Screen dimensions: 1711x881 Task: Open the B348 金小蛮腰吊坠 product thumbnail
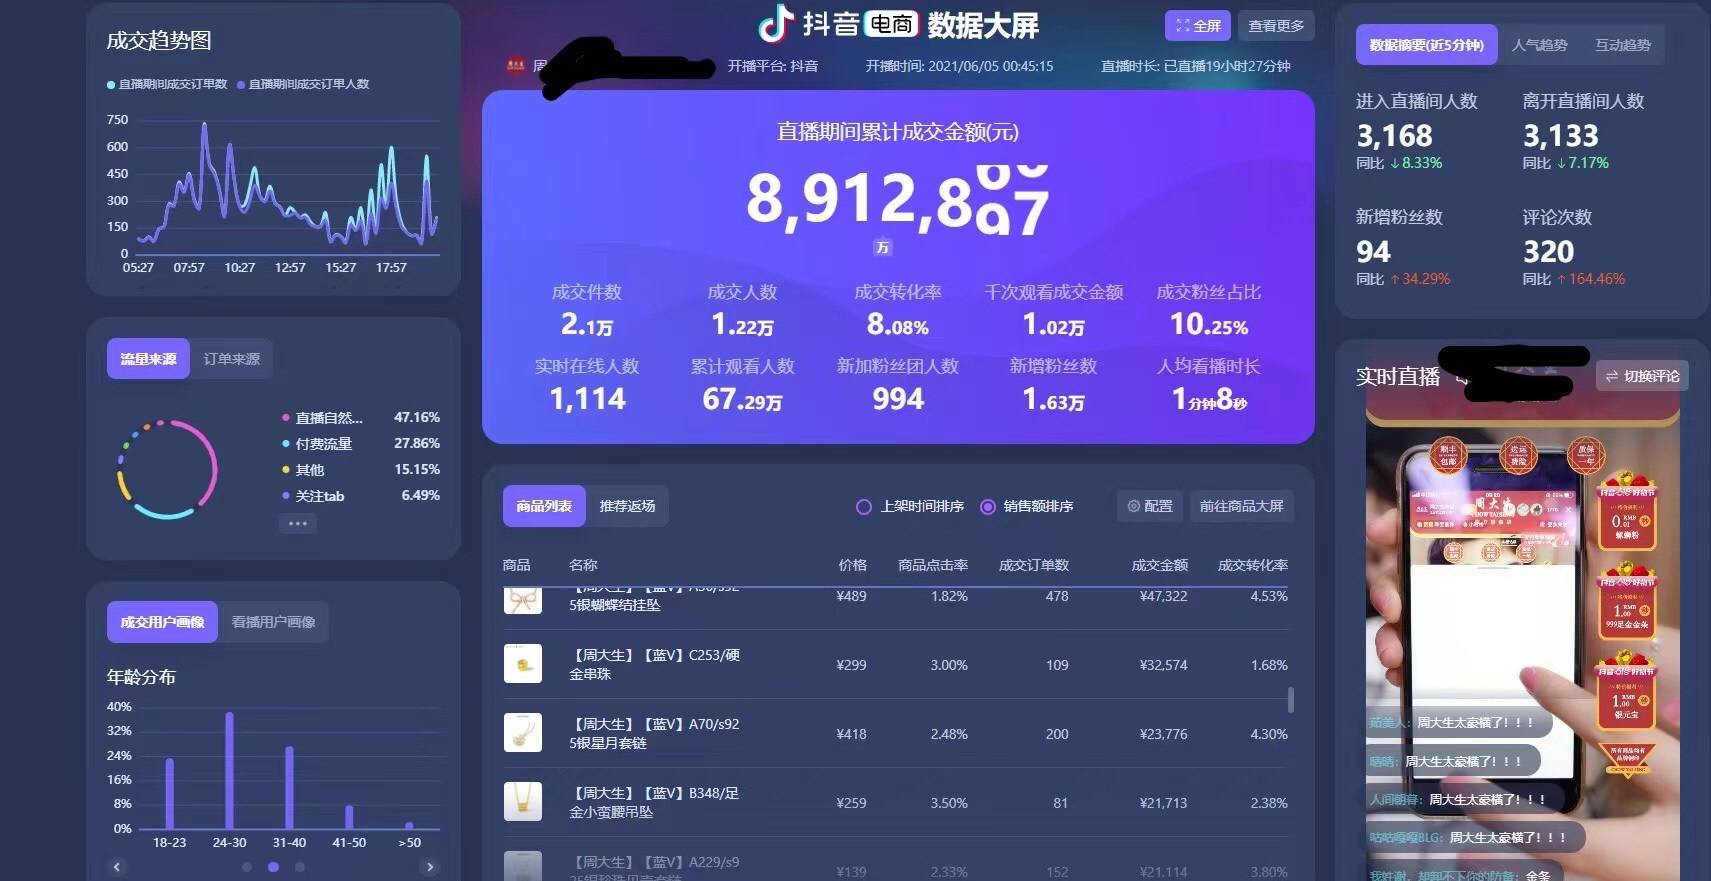523,802
